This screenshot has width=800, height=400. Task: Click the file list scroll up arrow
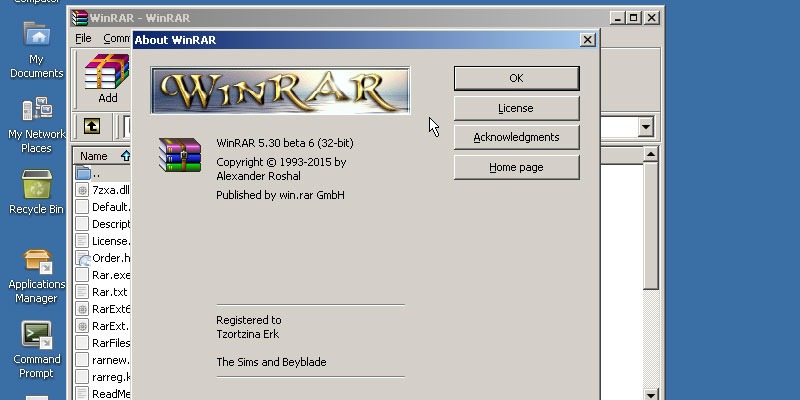click(651, 154)
